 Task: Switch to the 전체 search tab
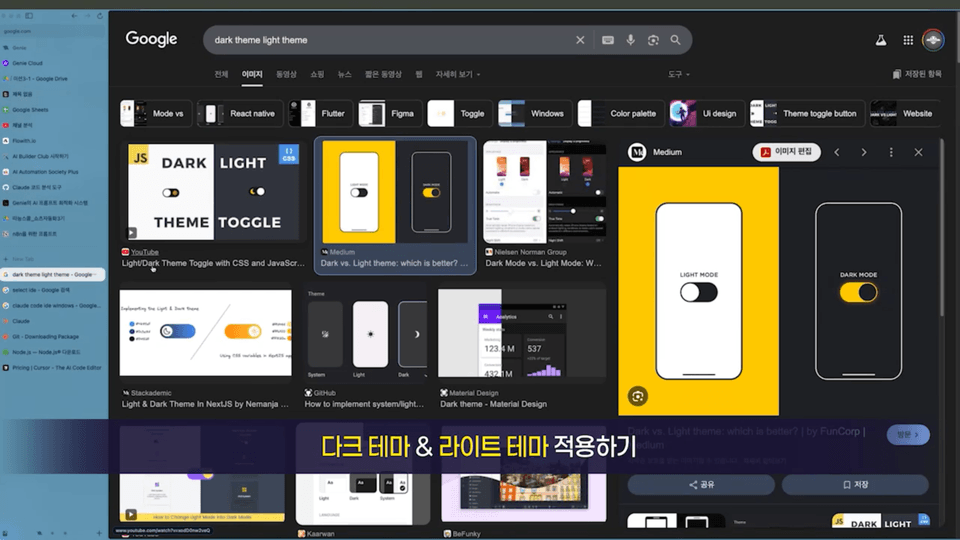pyautogui.click(x=221, y=74)
